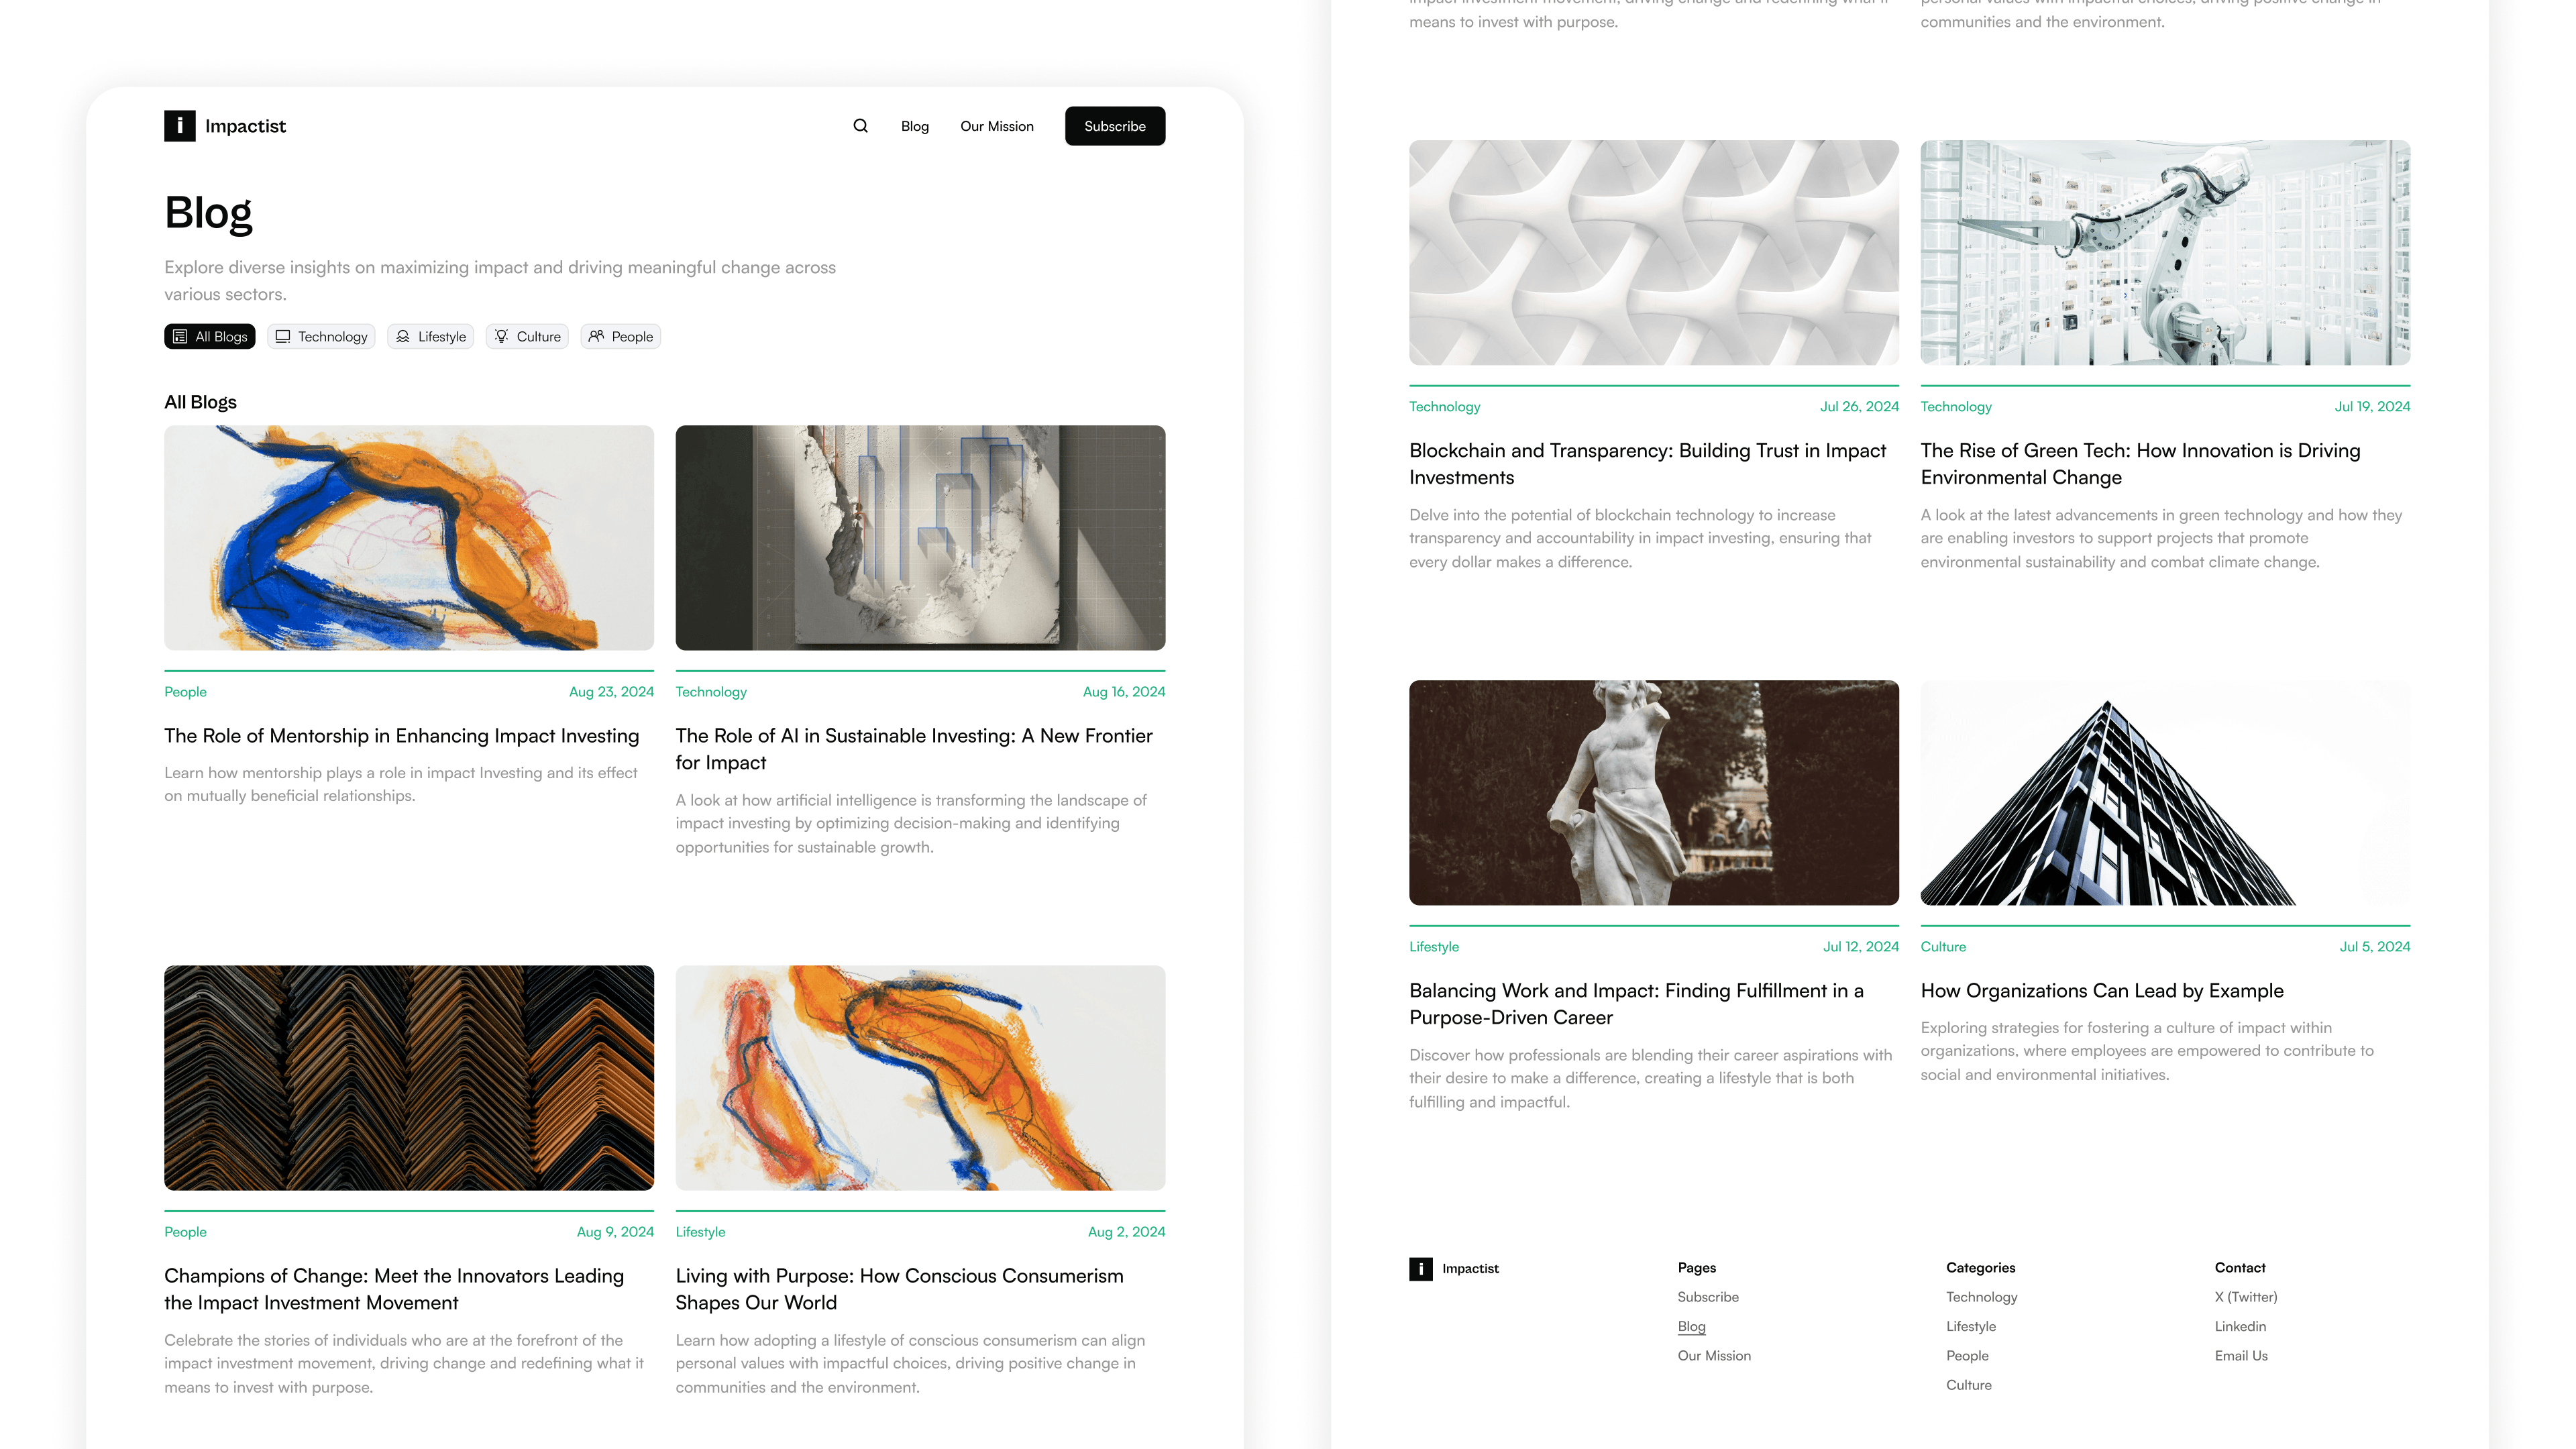This screenshot has height=1449, width=2576.
Task: Open People in the footer Categories list
Action: pos(1967,1356)
